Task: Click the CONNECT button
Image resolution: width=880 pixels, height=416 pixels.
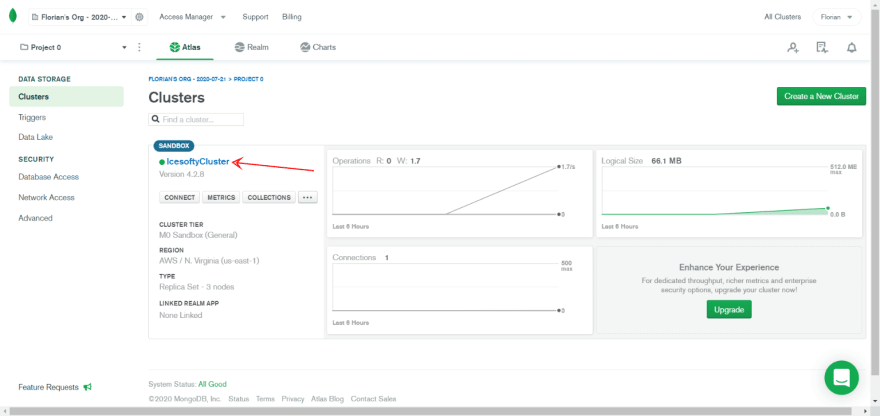Action: 180,197
